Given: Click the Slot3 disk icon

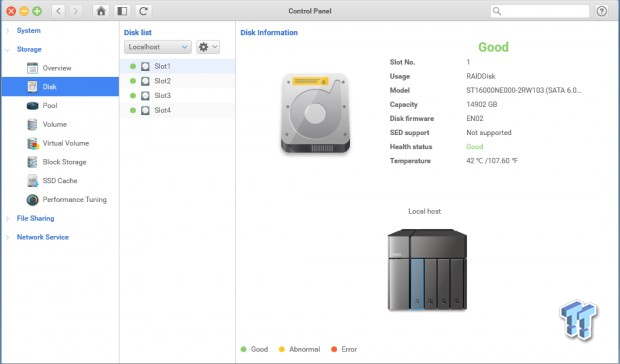Looking at the screenshot, I should coord(146,96).
